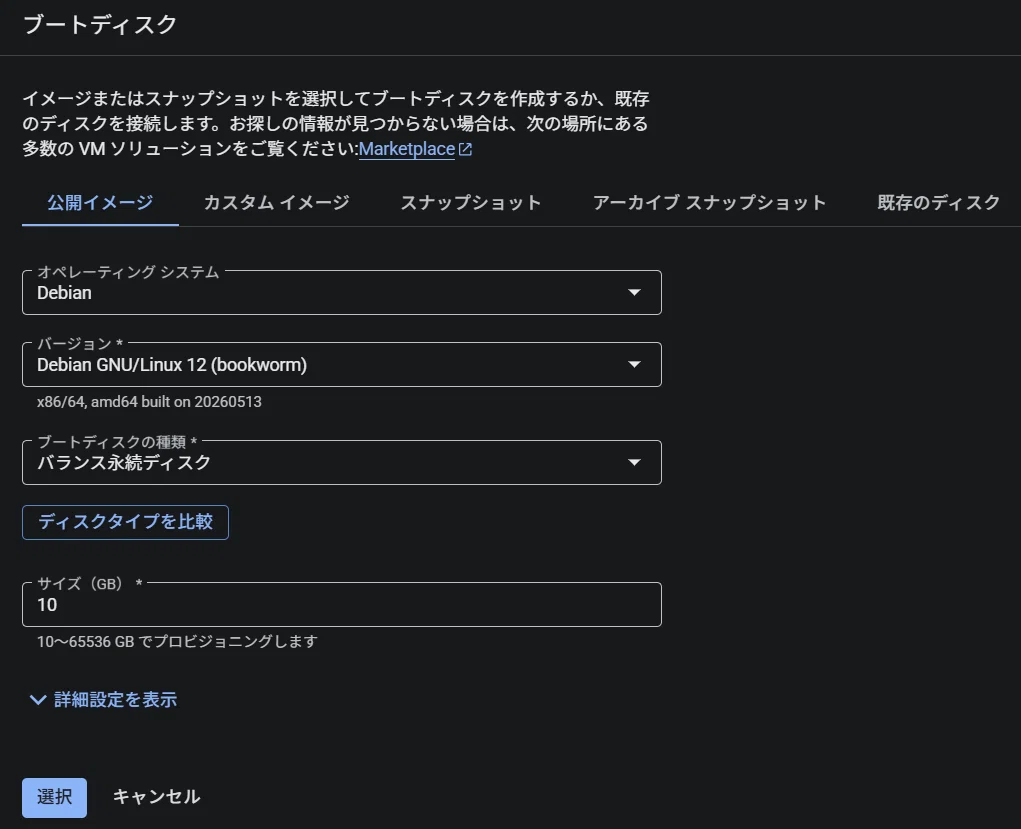Click the サイズ (GB) input field
Screen dimensions: 1021x829
342,604
